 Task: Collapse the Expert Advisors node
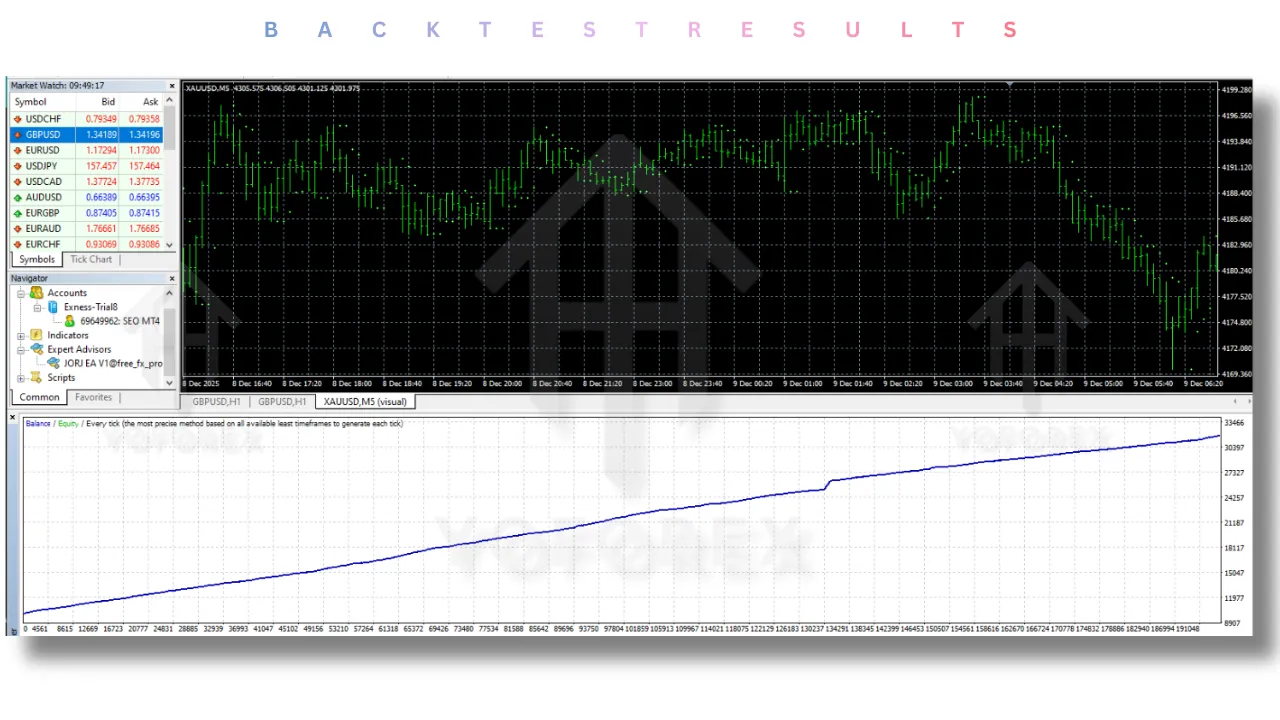(x=21, y=350)
